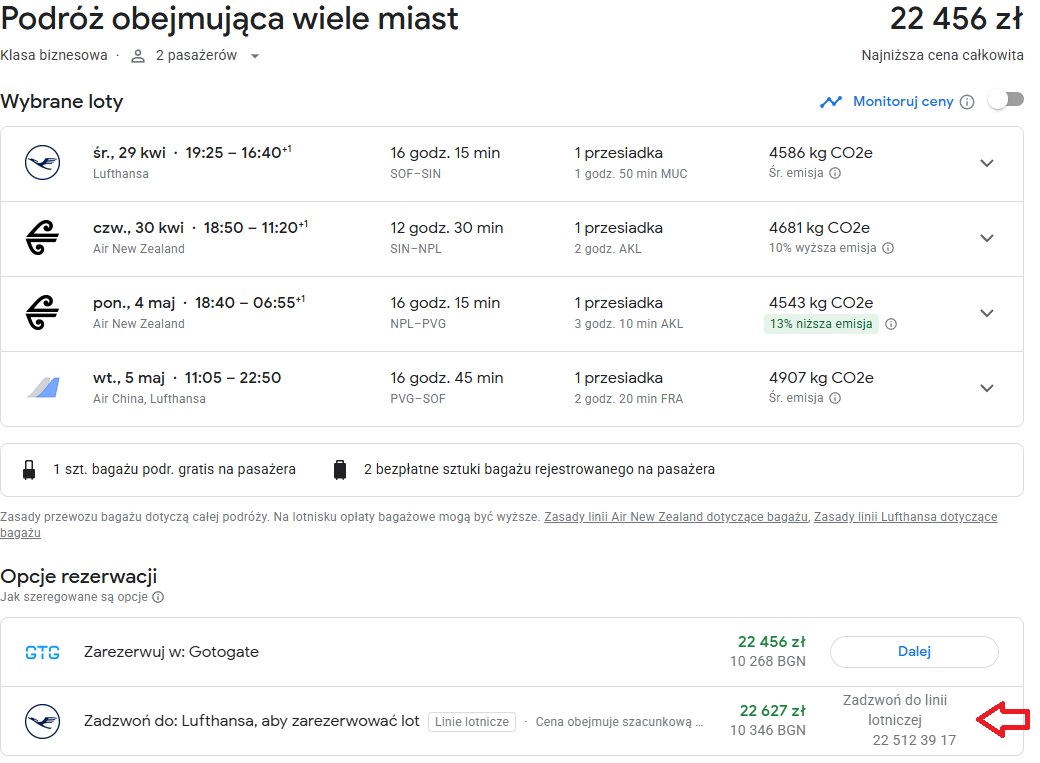Open Lufthansa baggage policy link
The image size is (1040, 763).
pos(905,517)
